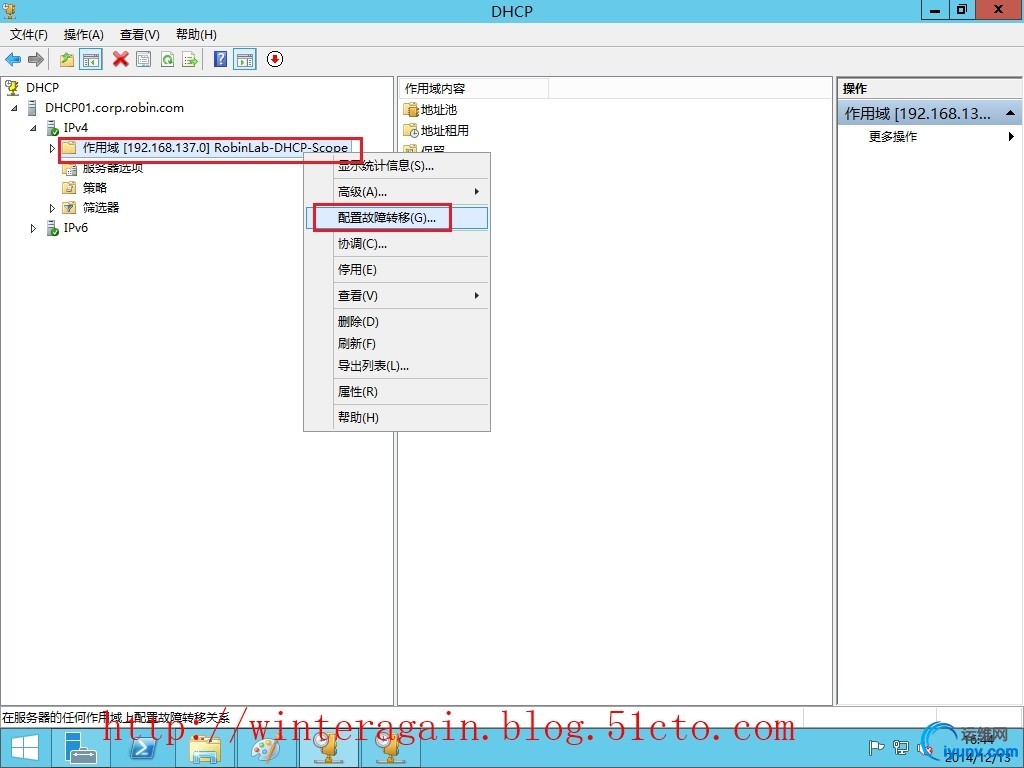Select the IPv4 node icon
Viewport: 1024px width, 768px height.
tap(54, 127)
